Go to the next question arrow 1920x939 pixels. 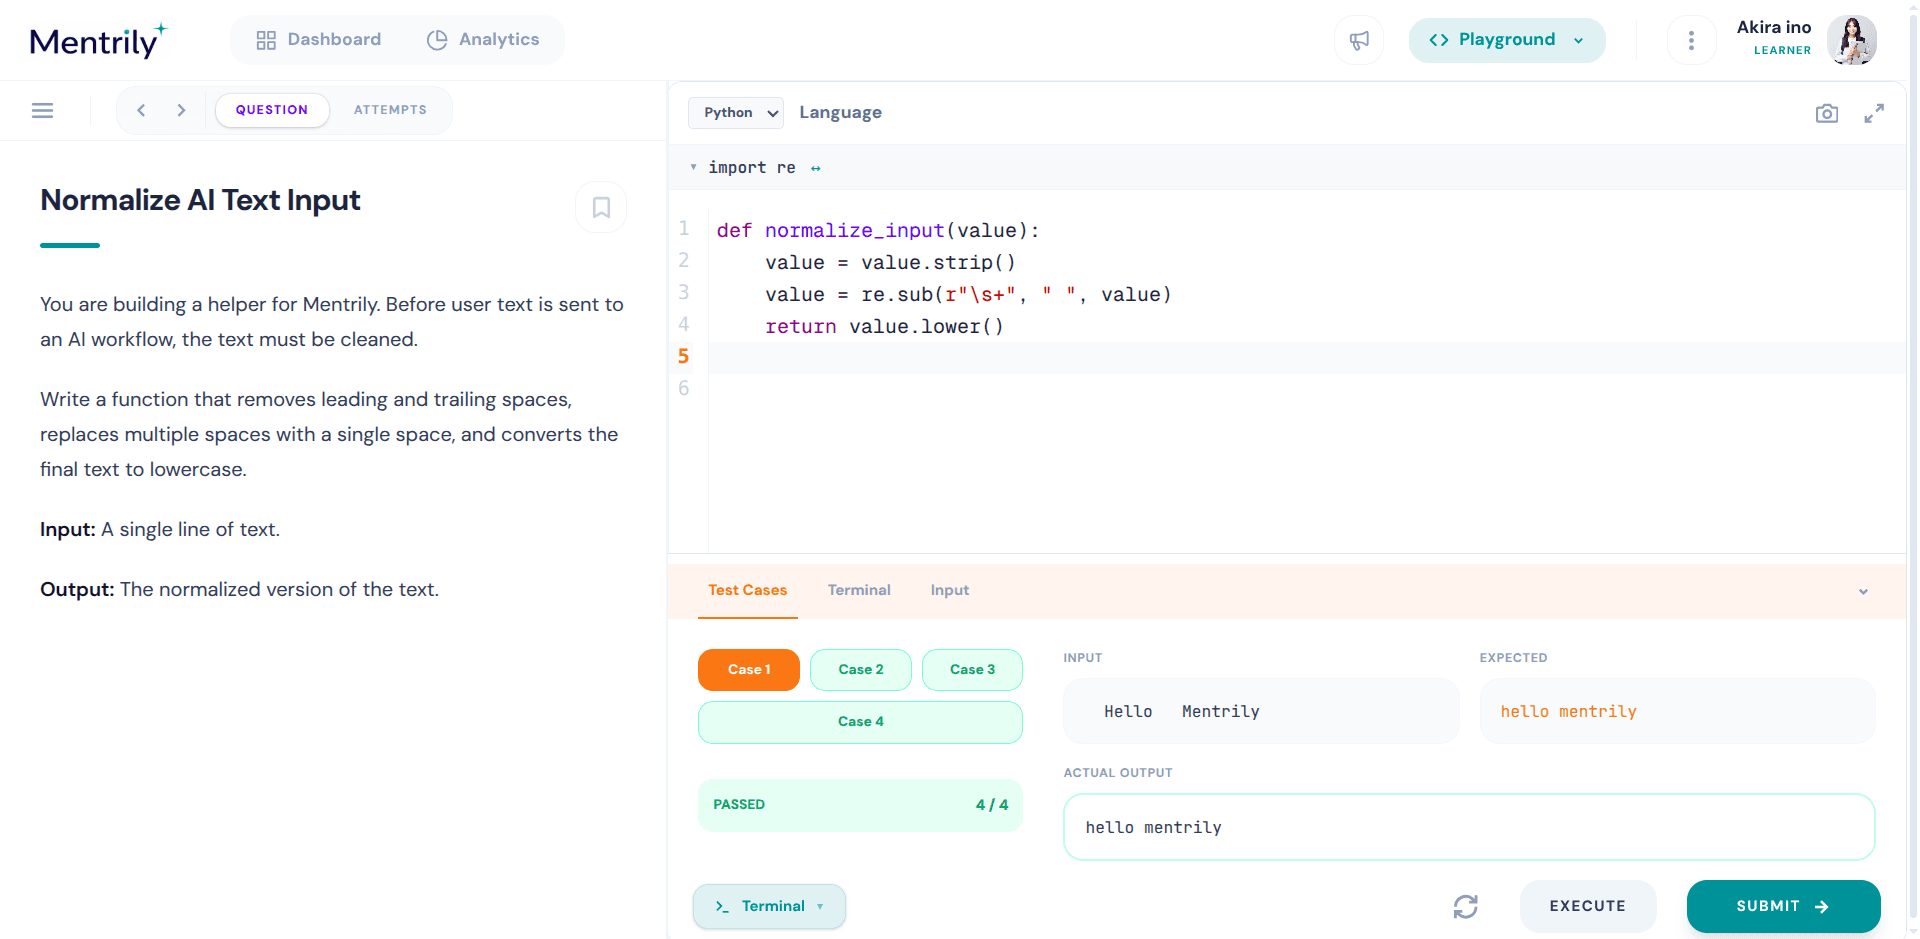pos(181,110)
